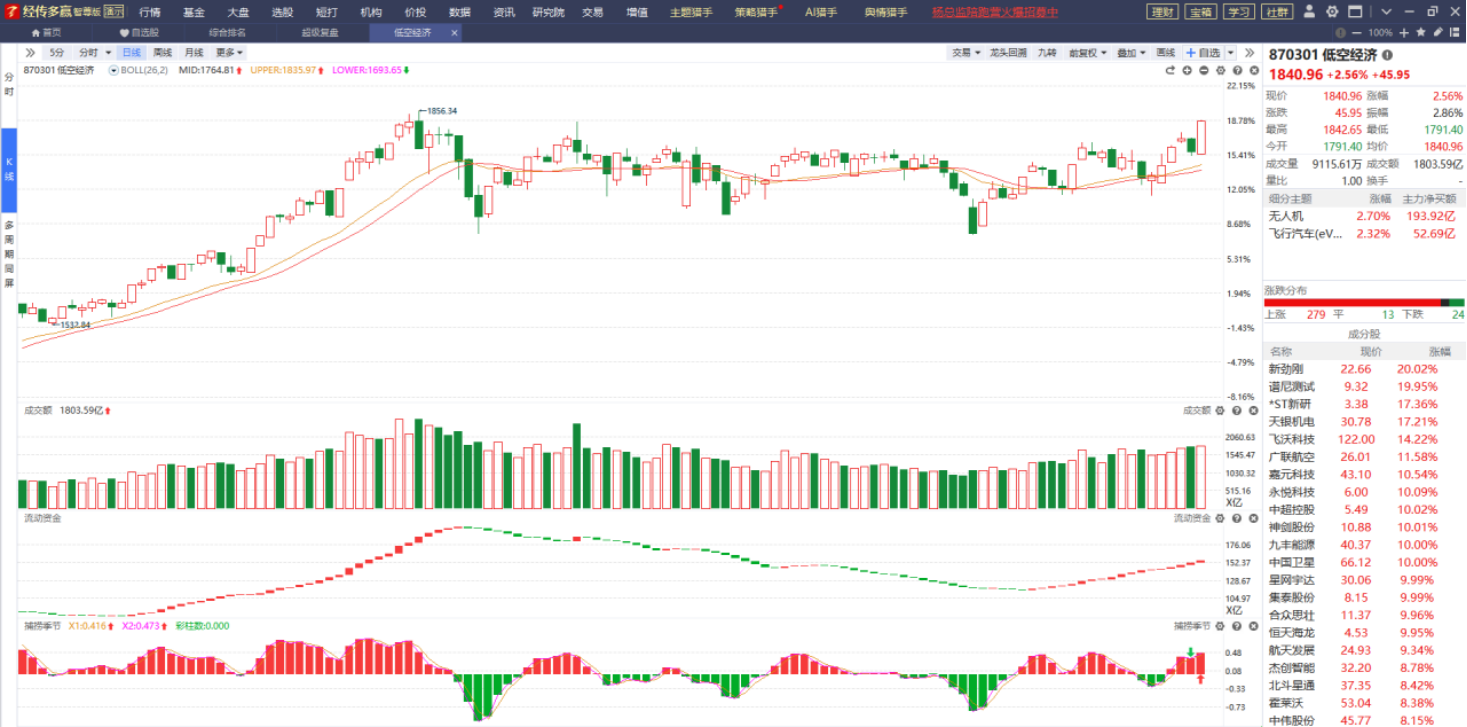Click the 龙头回溯 button
Image resolution: width=1467 pixels, height=727 pixels.
pos(1008,52)
